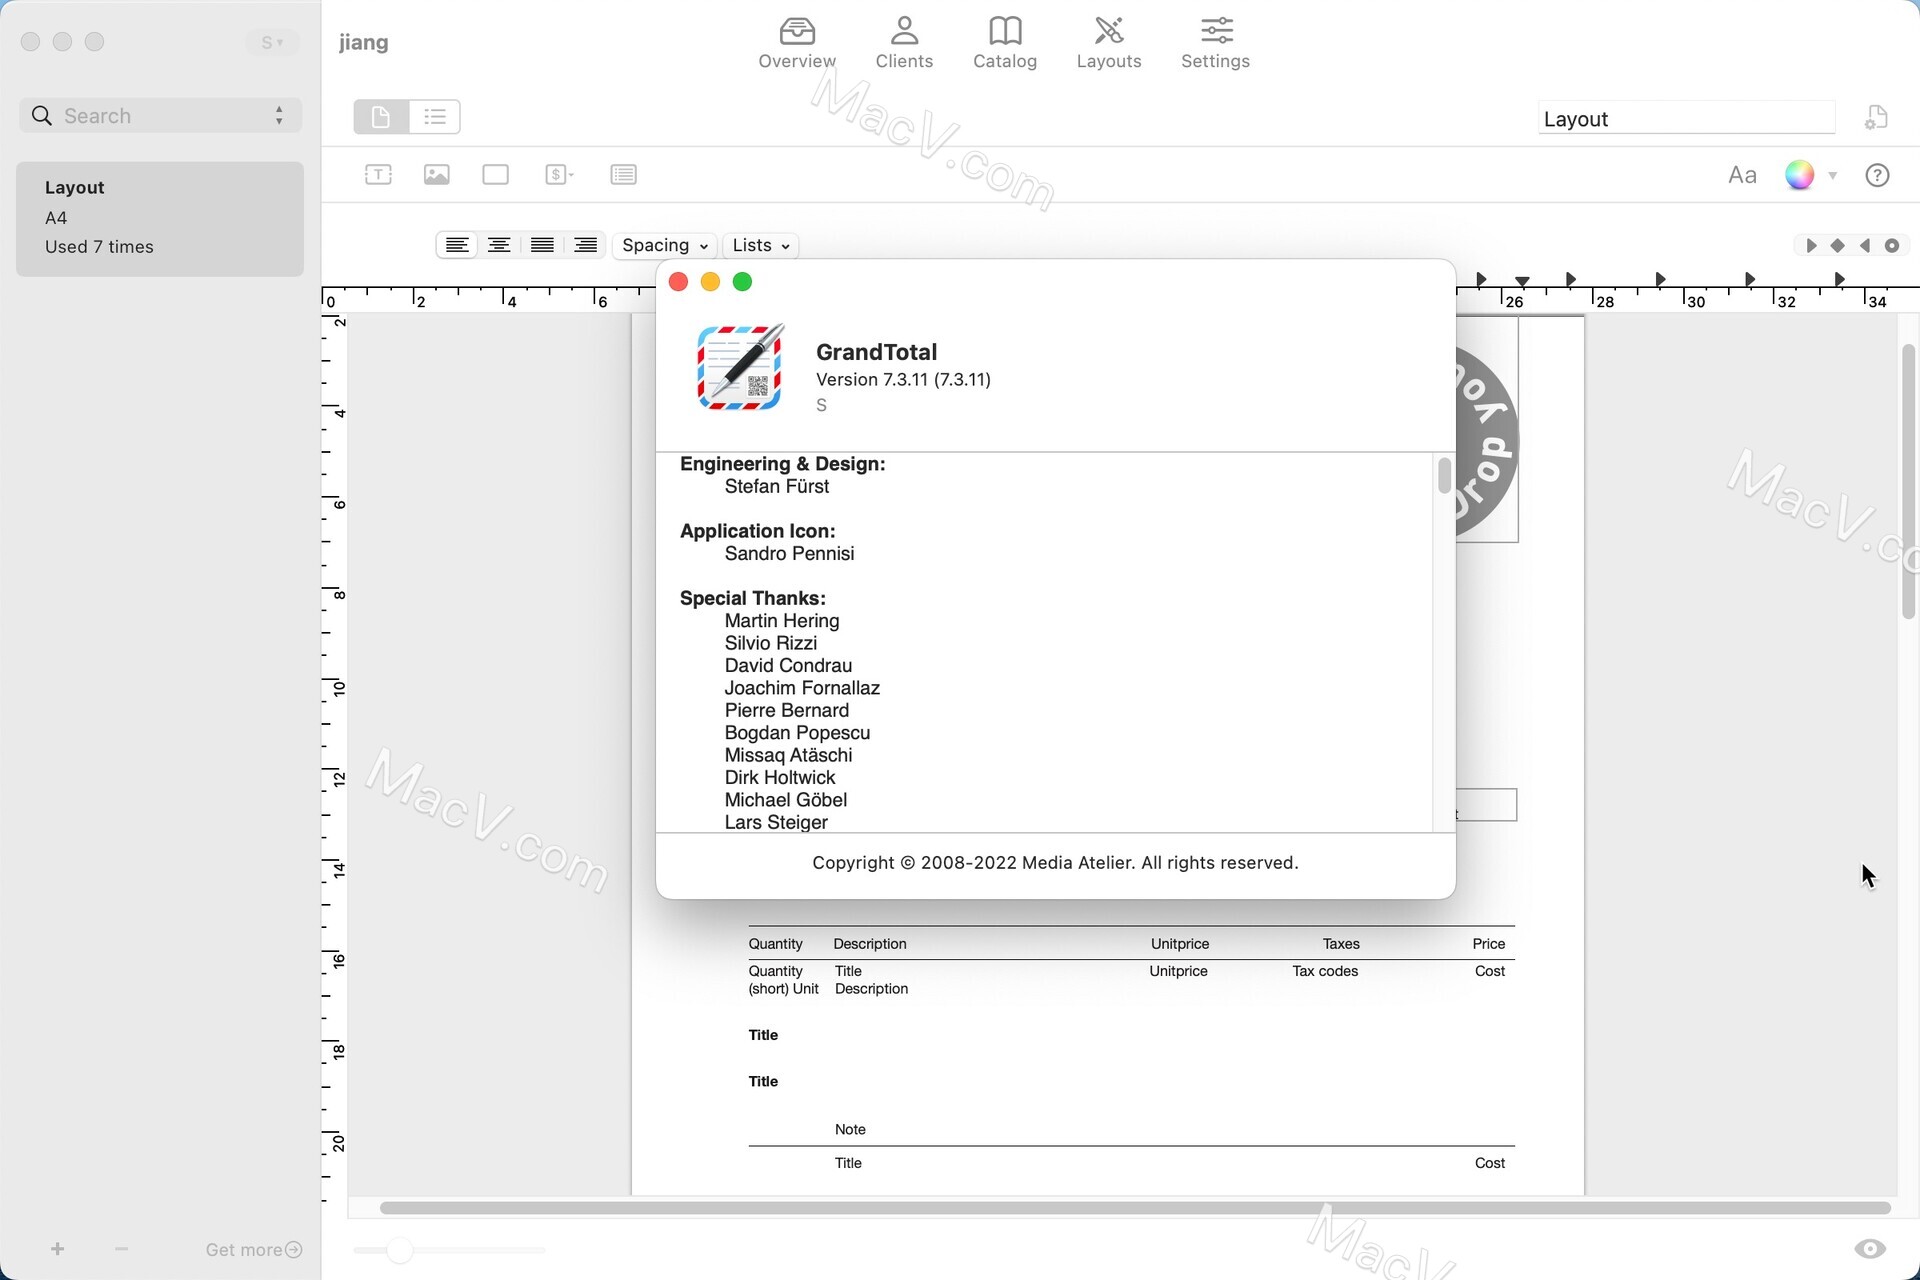This screenshot has height=1280, width=1920.
Task: Open the Layouts section
Action: (x=1109, y=43)
